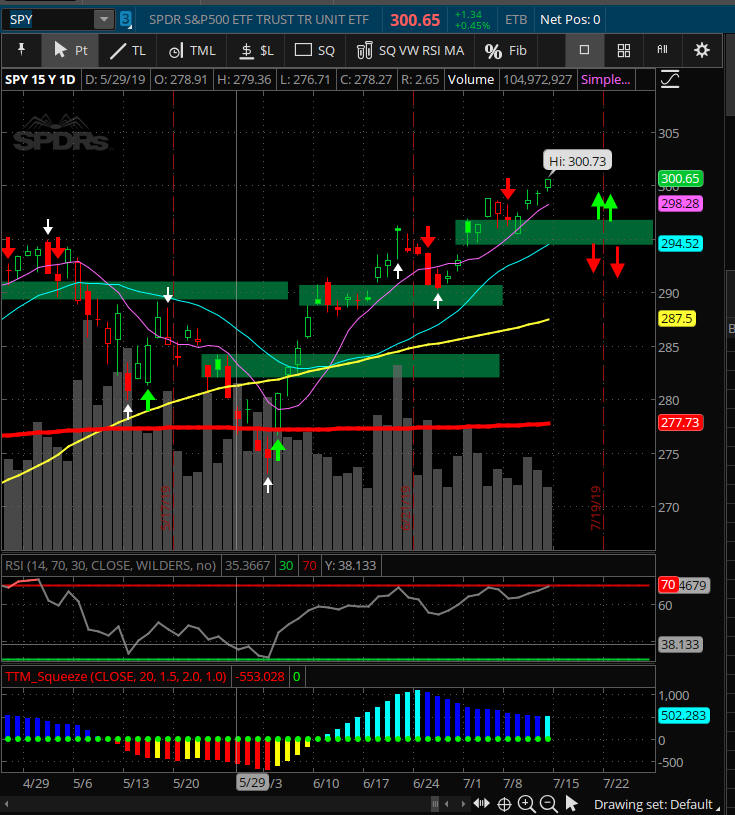735x815 pixels.
Task: Load the SQ VW RSI MA study set
Action: point(407,50)
